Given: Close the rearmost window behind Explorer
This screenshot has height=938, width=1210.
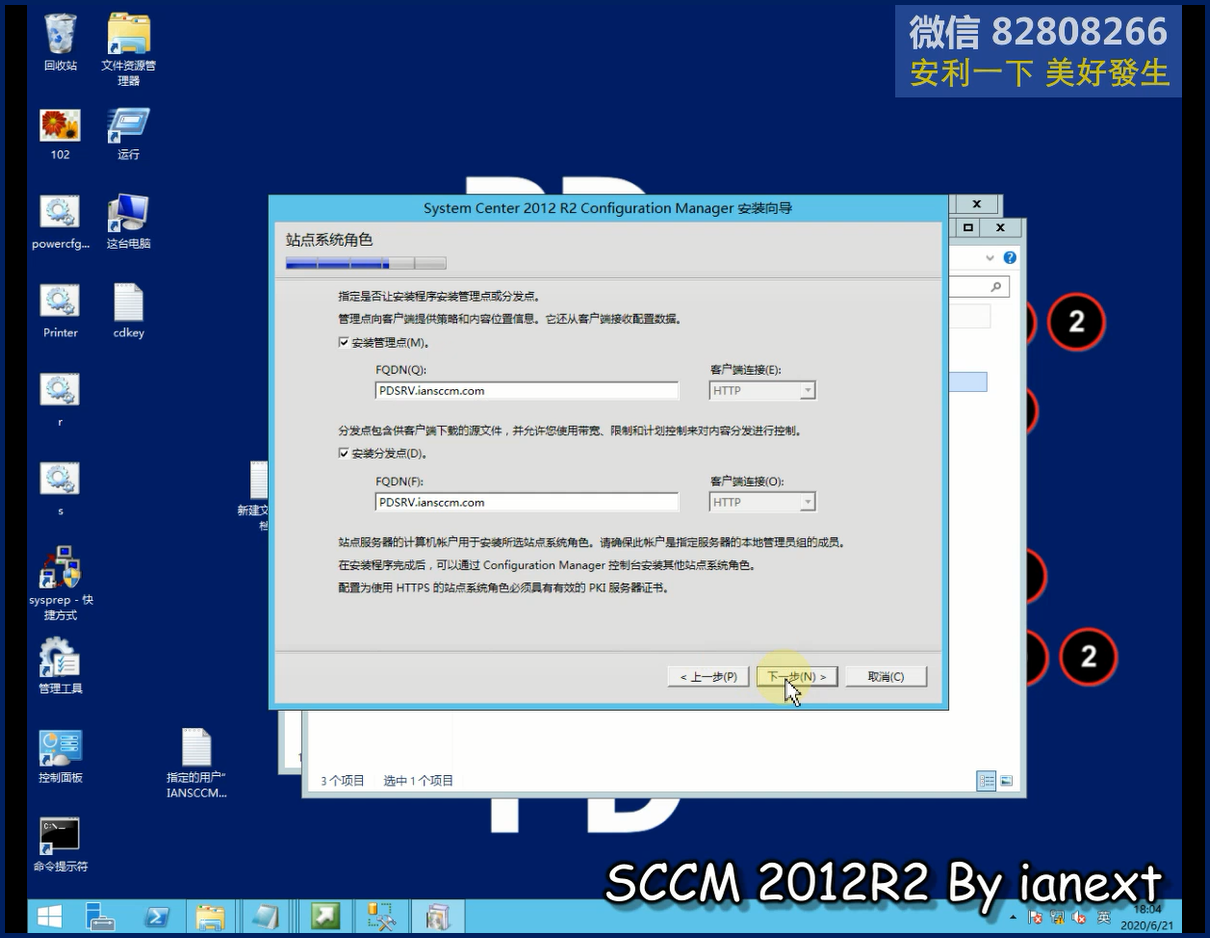Looking at the screenshot, I should pyautogui.click(x=977, y=204).
